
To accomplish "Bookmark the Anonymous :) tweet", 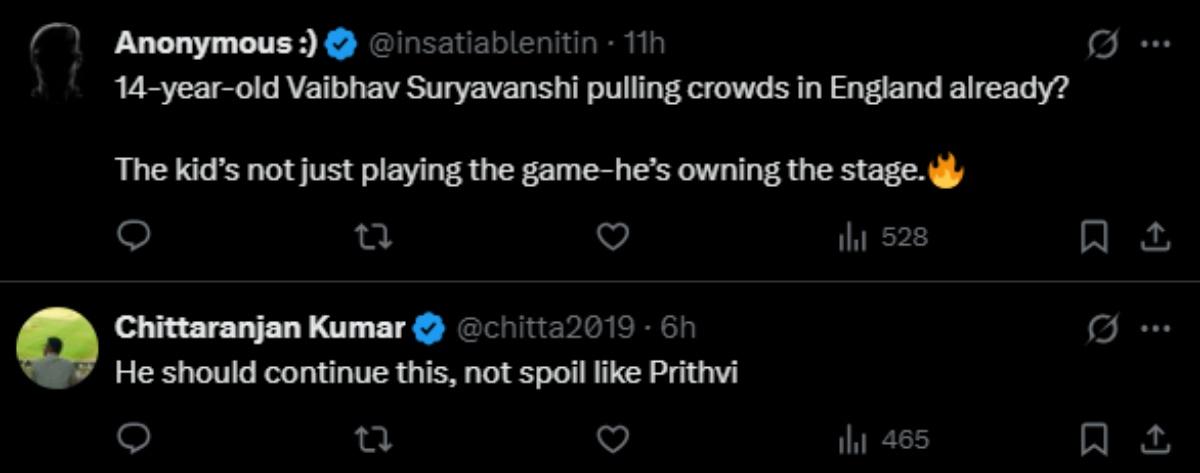I will (x=1095, y=236).
